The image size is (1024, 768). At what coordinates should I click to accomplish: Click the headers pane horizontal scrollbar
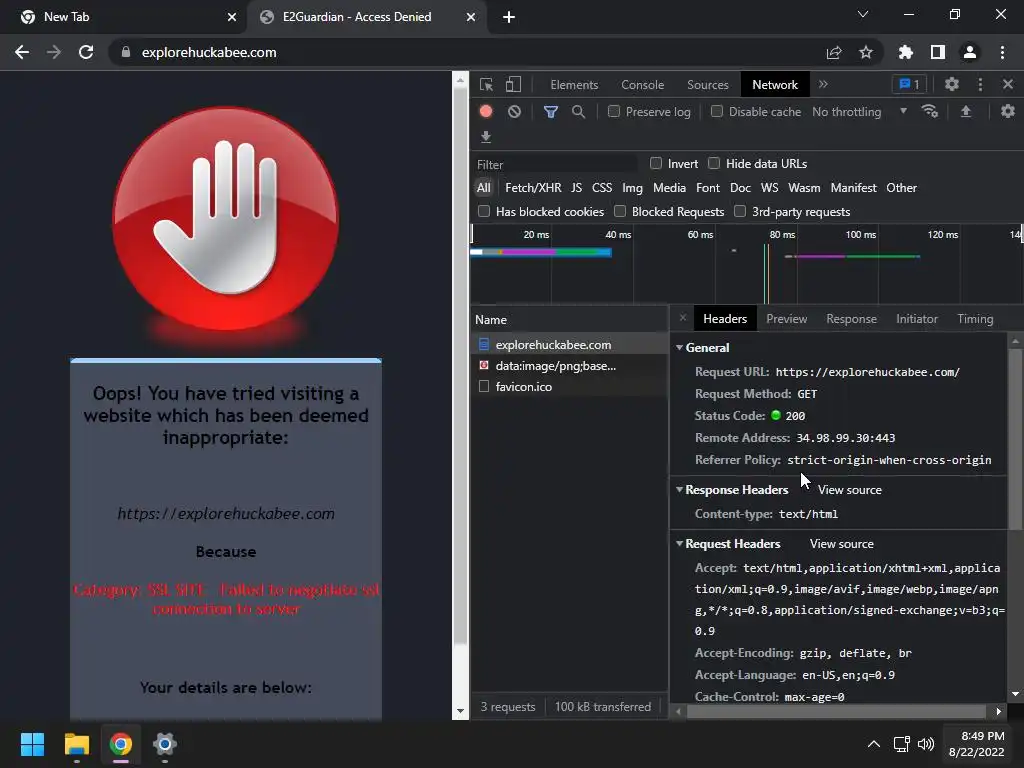pyautogui.click(x=836, y=711)
